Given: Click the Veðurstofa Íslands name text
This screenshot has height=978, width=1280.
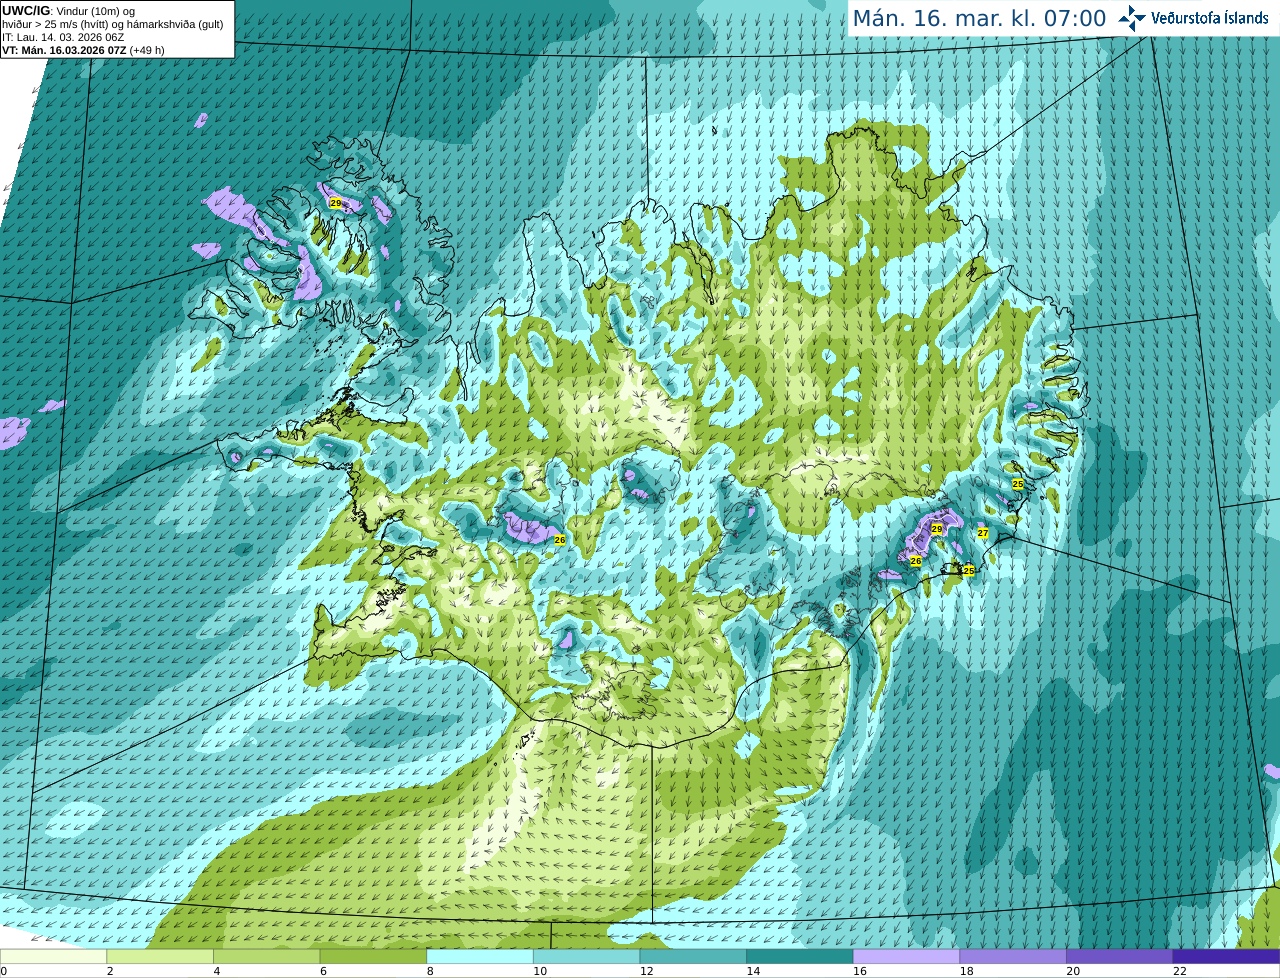Looking at the screenshot, I should click(x=1210, y=18).
